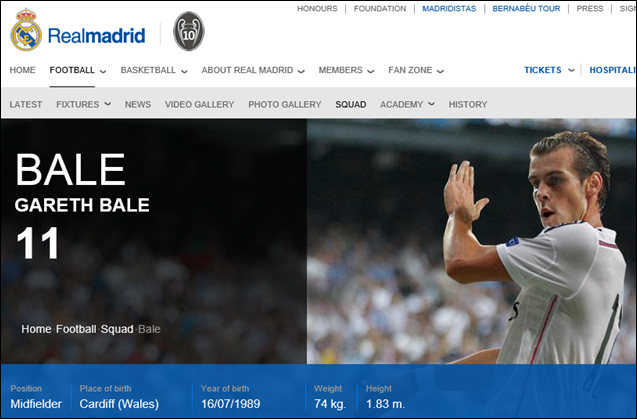Click the Position label
637x419 pixels.
(26, 389)
